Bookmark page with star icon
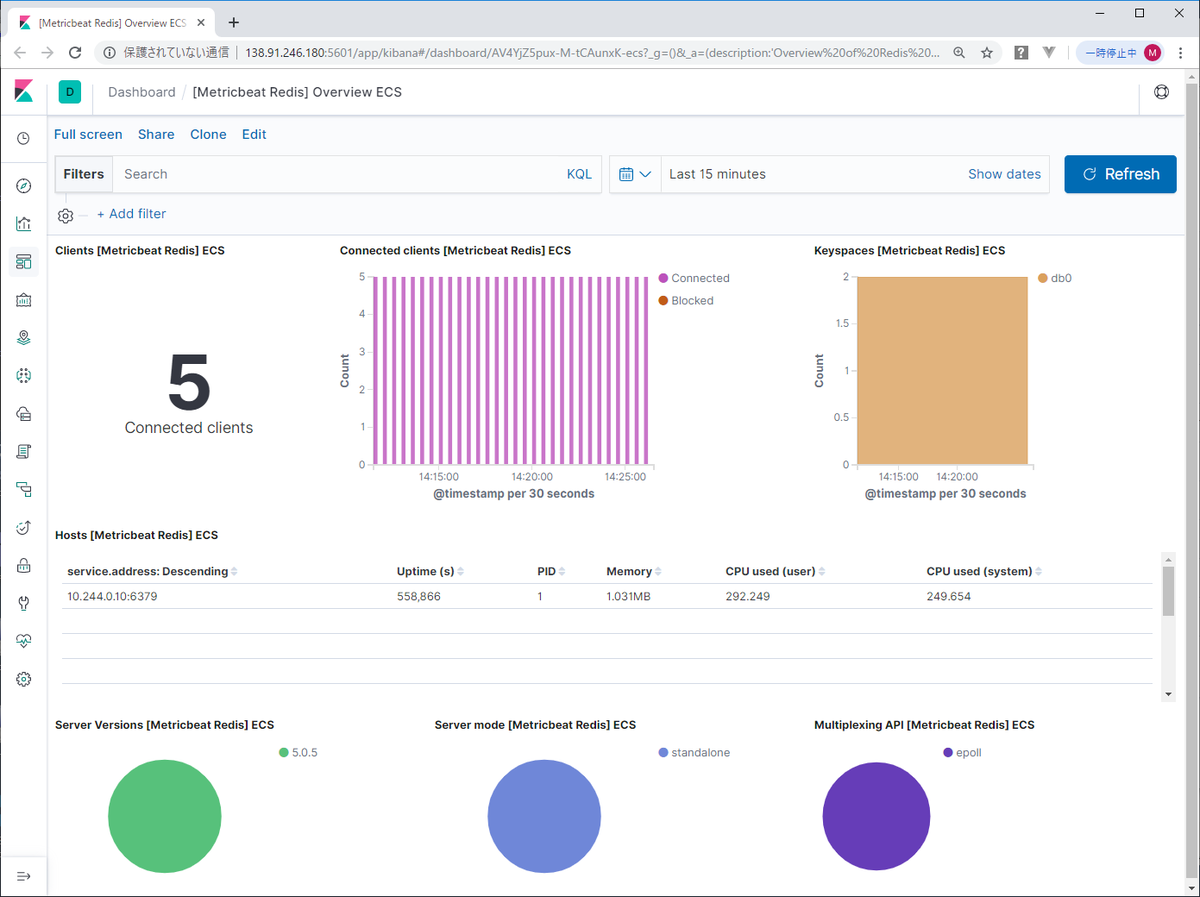Image resolution: width=1200 pixels, height=897 pixels. pyautogui.click(x=987, y=53)
